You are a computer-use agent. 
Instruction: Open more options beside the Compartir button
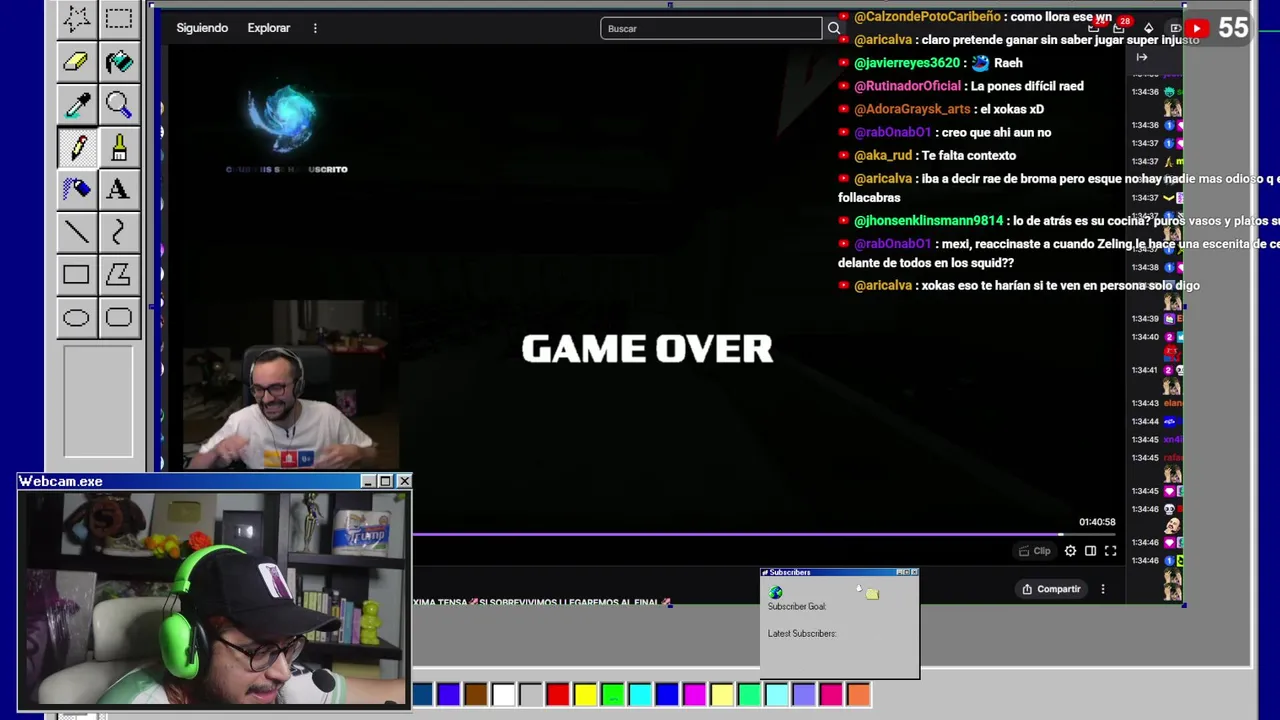pyautogui.click(x=1103, y=589)
